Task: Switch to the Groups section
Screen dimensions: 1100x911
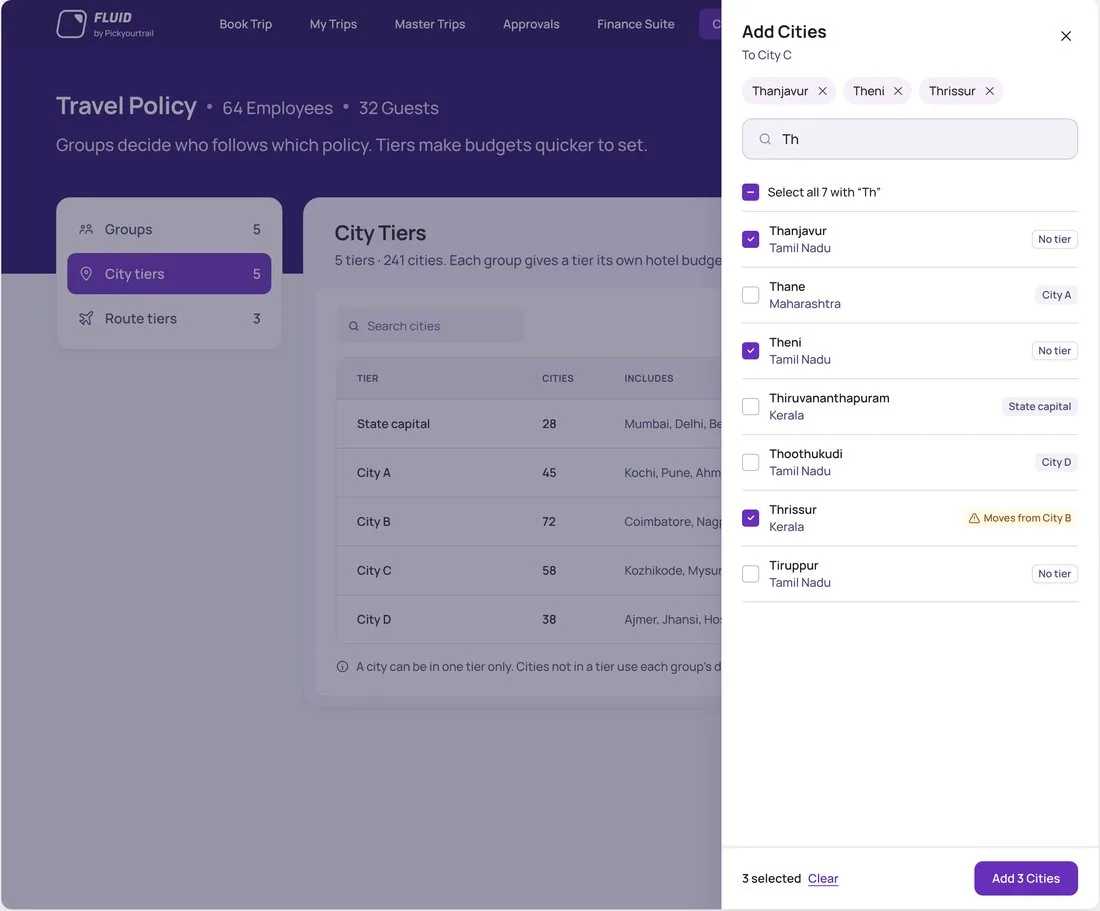Action: [169, 229]
